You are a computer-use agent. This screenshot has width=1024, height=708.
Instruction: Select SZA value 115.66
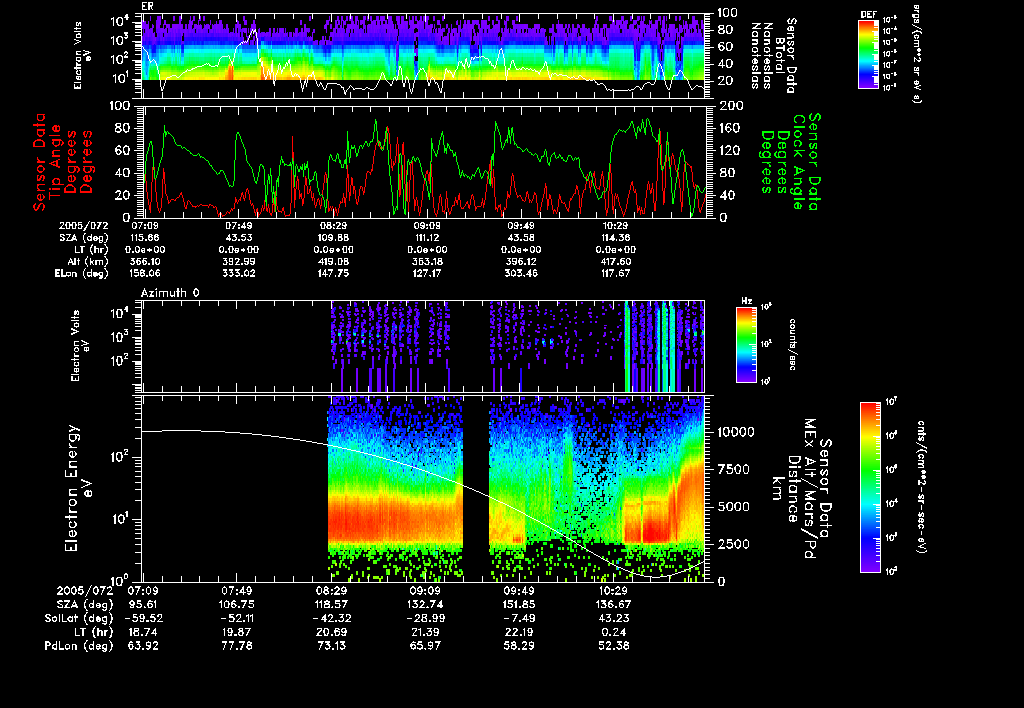pos(146,238)
